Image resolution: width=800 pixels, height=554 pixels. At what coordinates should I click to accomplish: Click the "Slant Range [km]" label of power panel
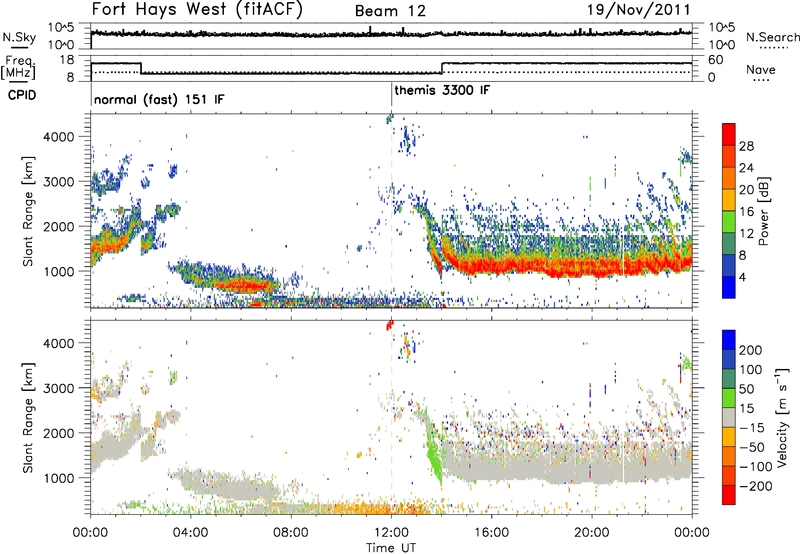[29, 211]
